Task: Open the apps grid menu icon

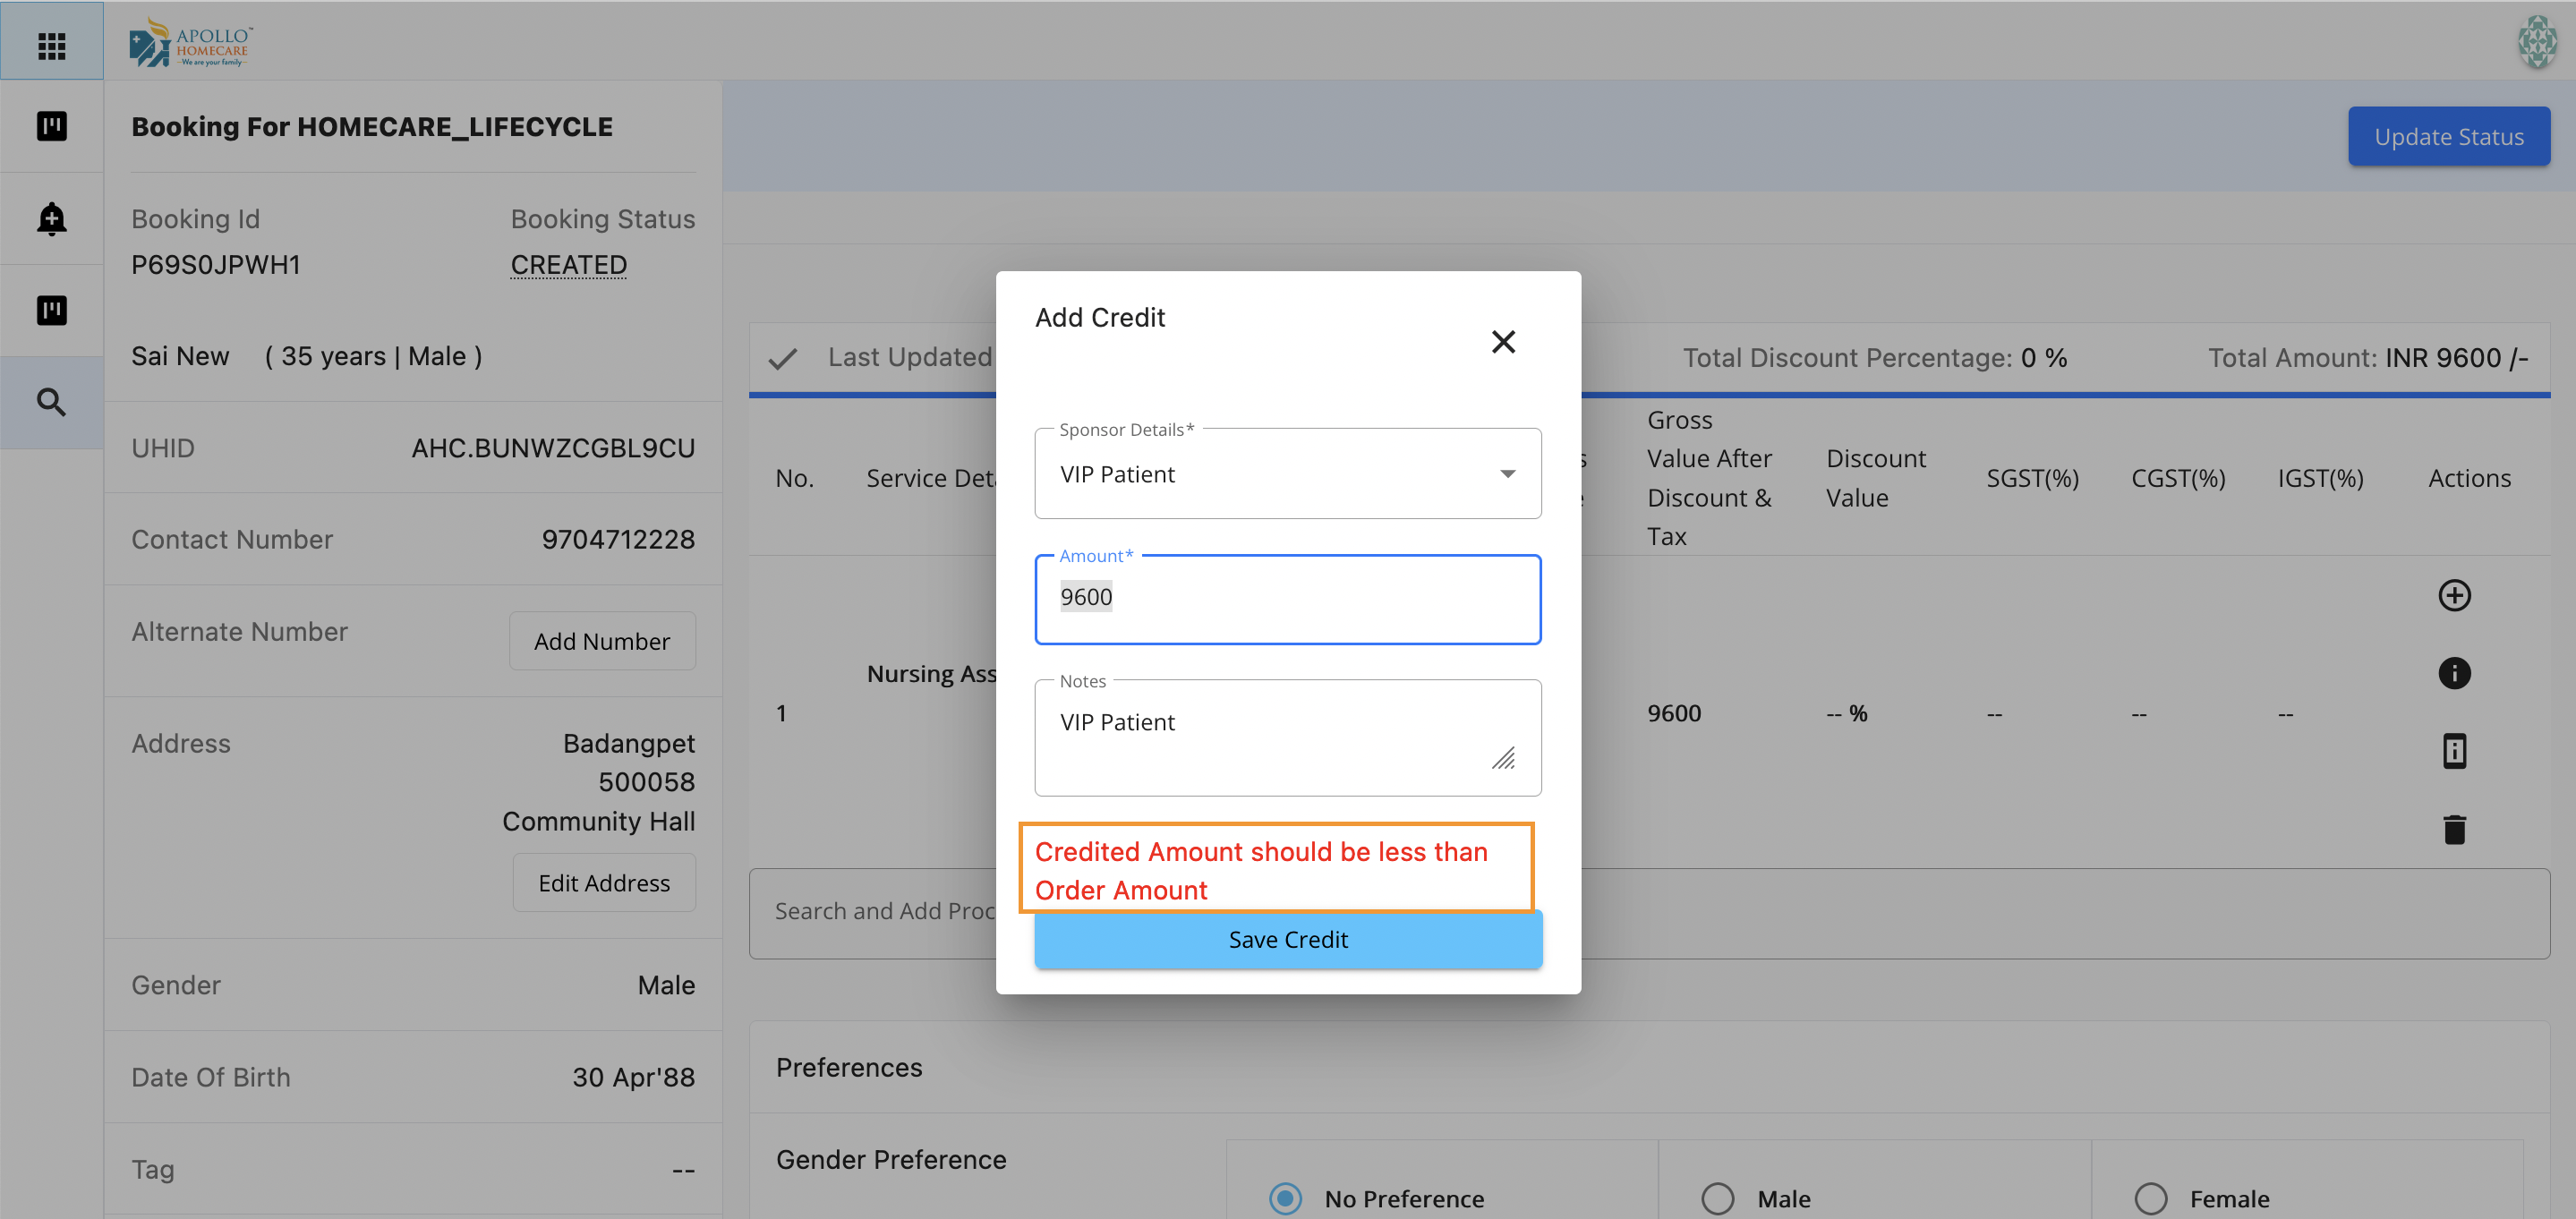Action: tap(51, 45)
